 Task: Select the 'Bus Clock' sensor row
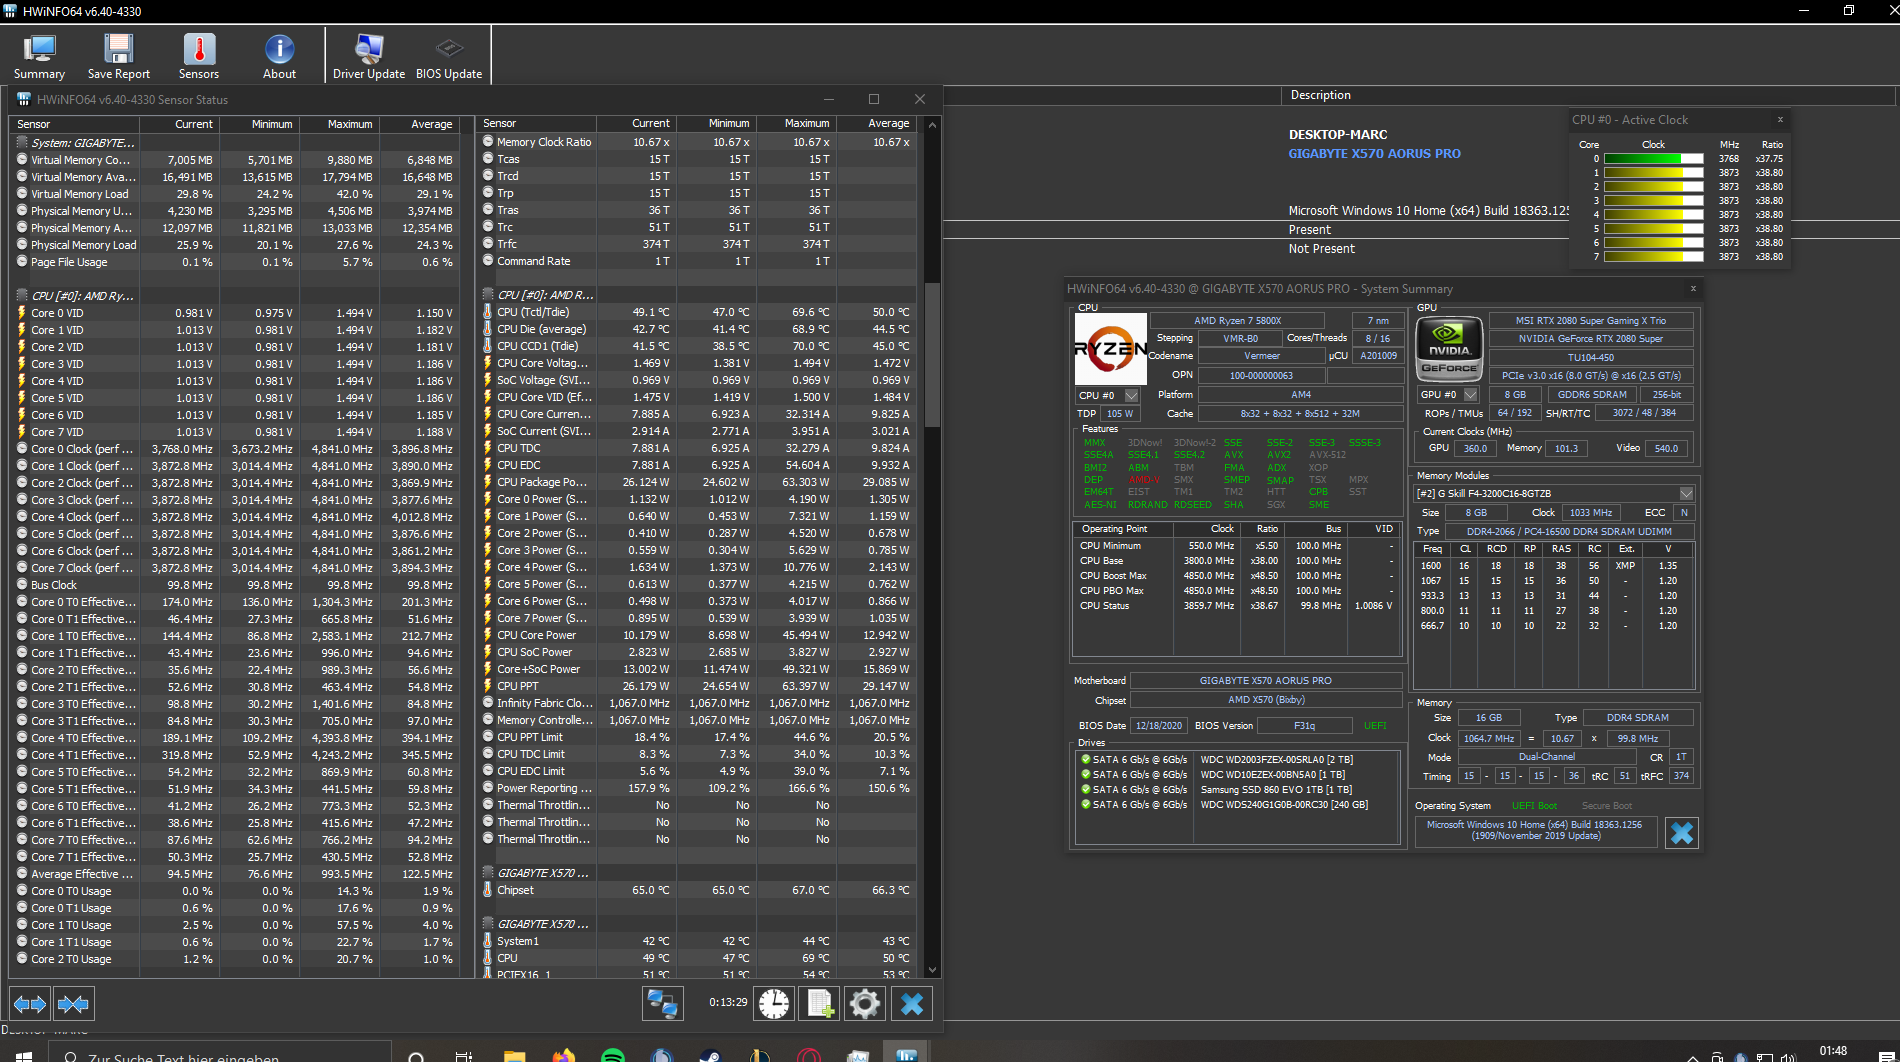(x=236, y=585)
